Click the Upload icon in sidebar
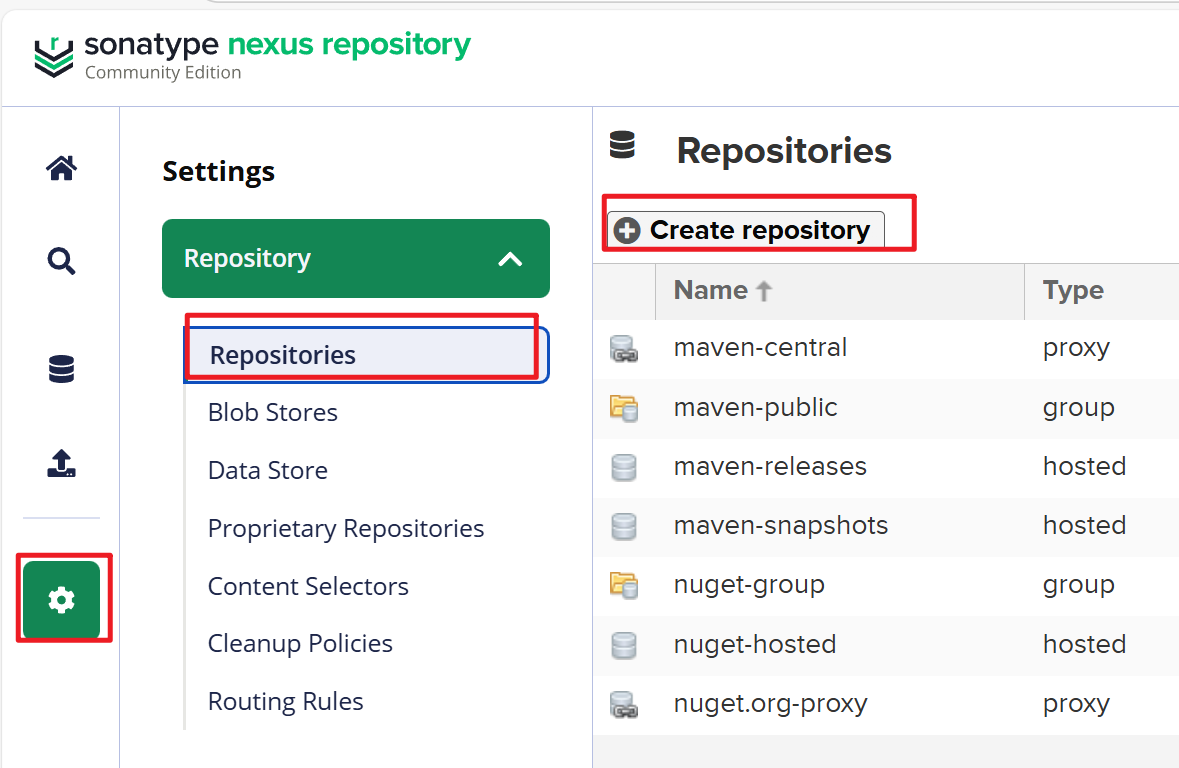Viewport: 1179px width, 768px height. pos(61,463)
